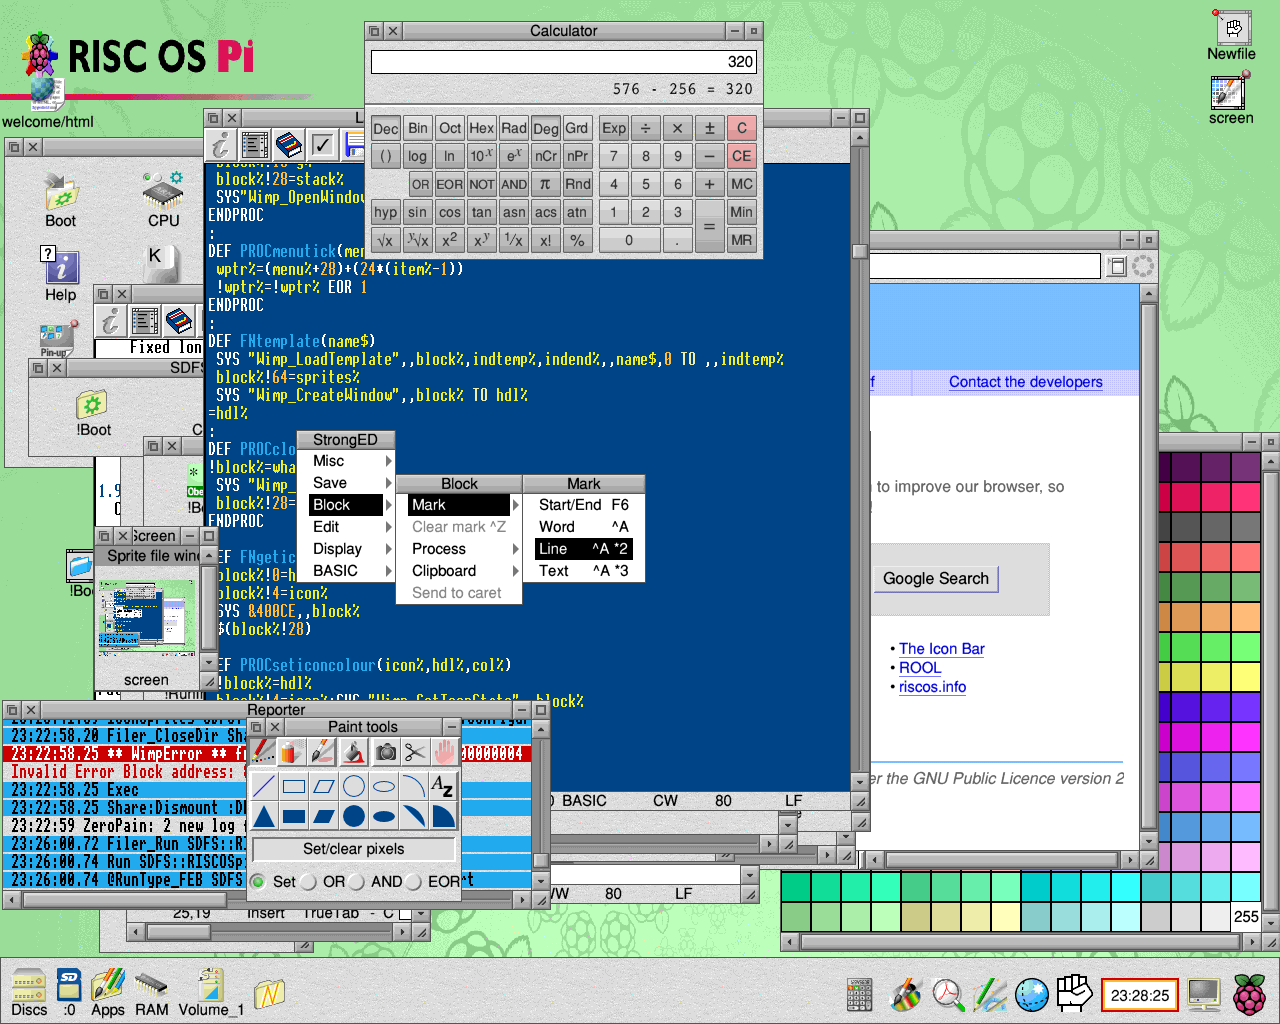Screen dimensions: 1280x1024
Task: Select the paintbrush tool in Paint tools
Action: click(322, 752)
